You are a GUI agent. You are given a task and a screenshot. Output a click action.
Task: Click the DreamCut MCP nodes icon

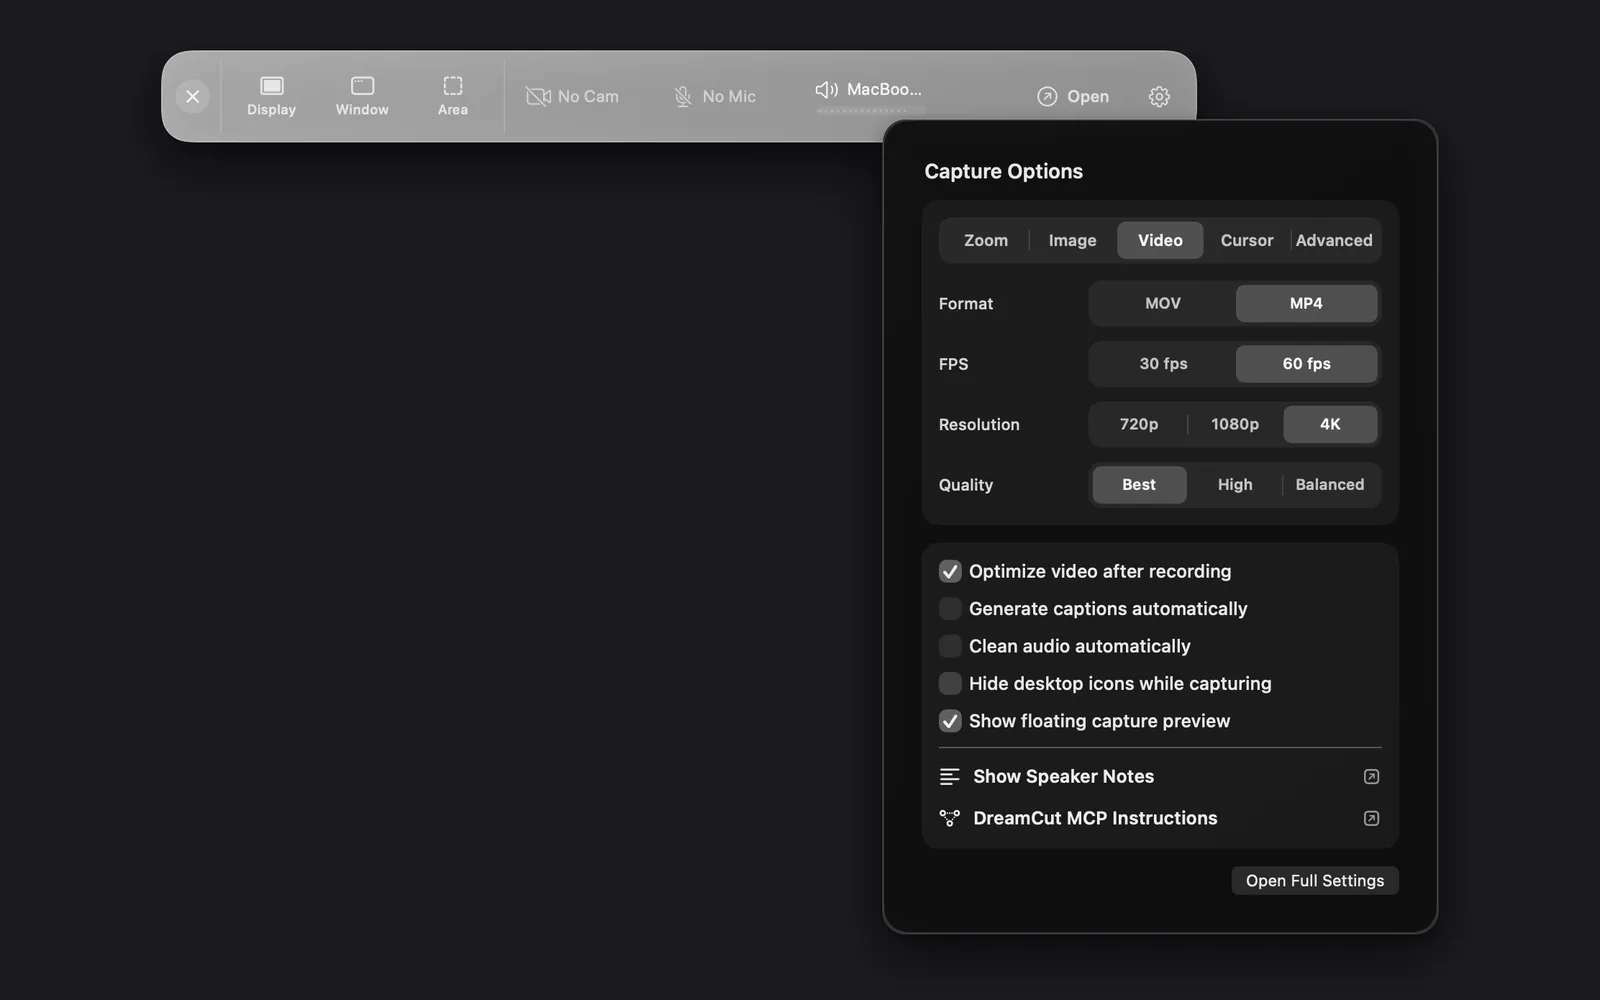pos(949,818)
